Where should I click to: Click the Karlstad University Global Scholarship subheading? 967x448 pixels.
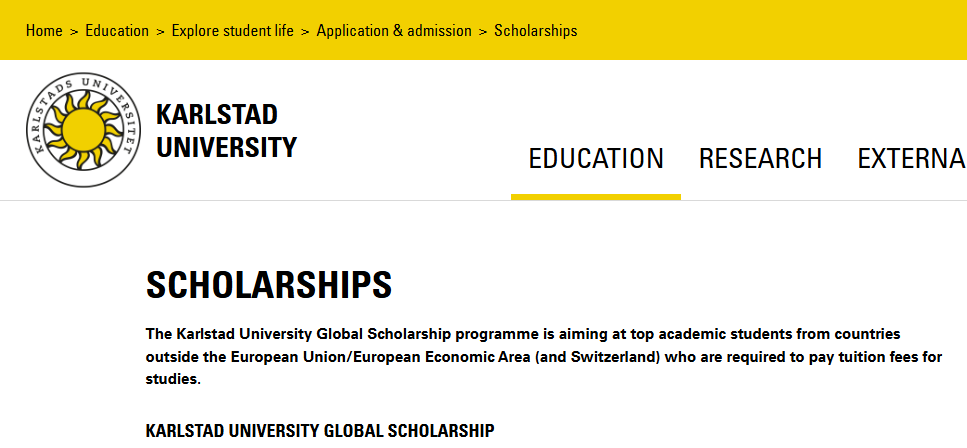[320, 431]
